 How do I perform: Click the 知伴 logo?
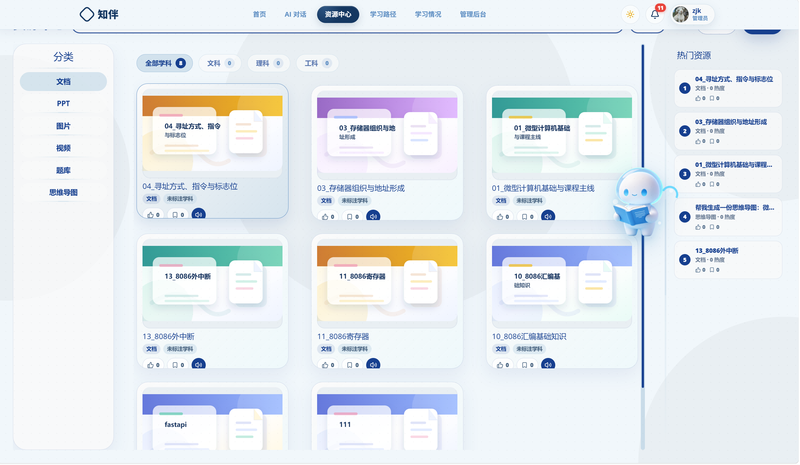(99, 14)
